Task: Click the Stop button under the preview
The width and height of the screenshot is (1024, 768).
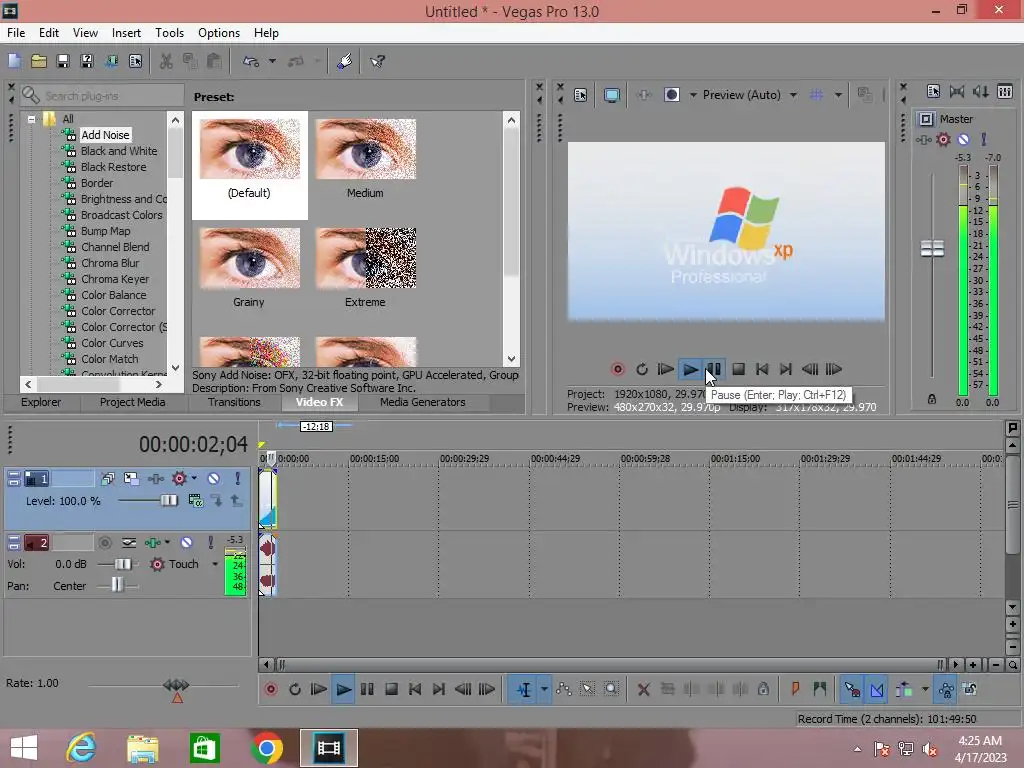Action: pyautogui.click(x=739, y=370)
